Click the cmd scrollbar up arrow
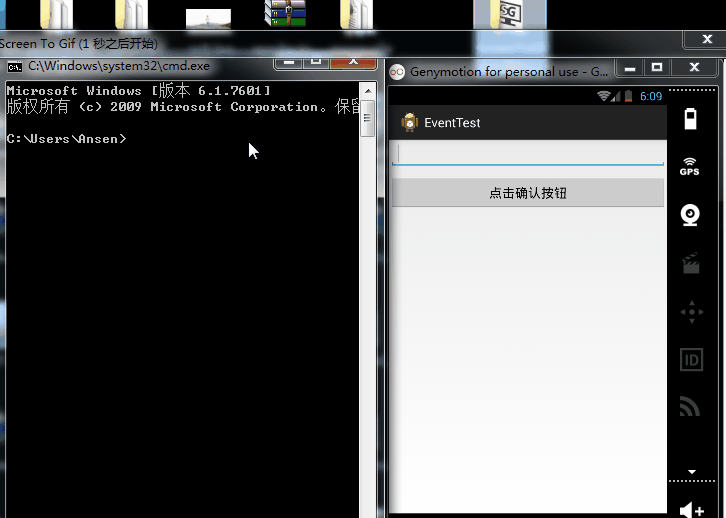This screenshot has width=726, height=518. coord(368,91)
